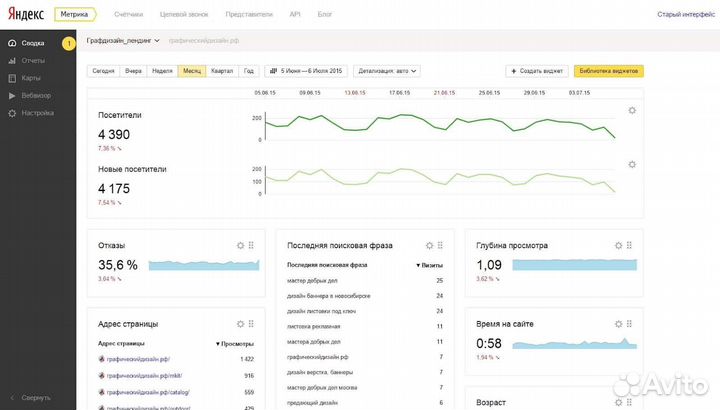Sort search phrases by Визиты column

[x=429, y=265]
